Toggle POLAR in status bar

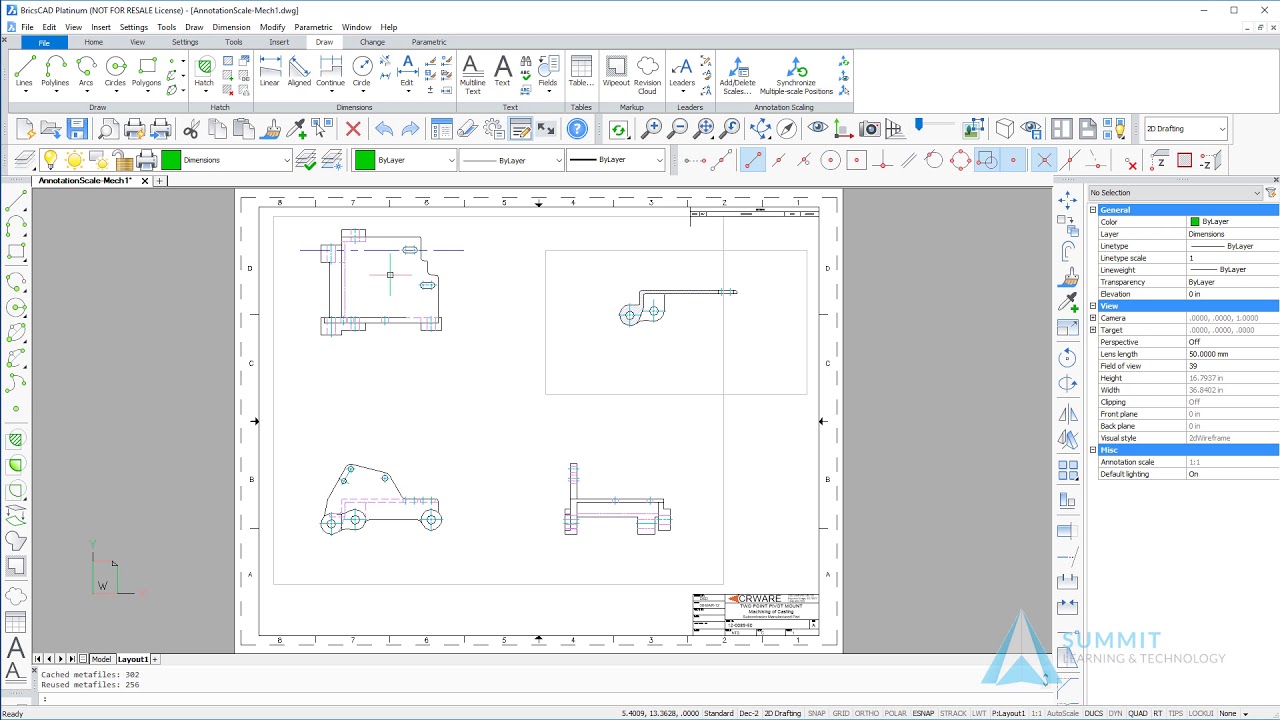click(895, 713)
